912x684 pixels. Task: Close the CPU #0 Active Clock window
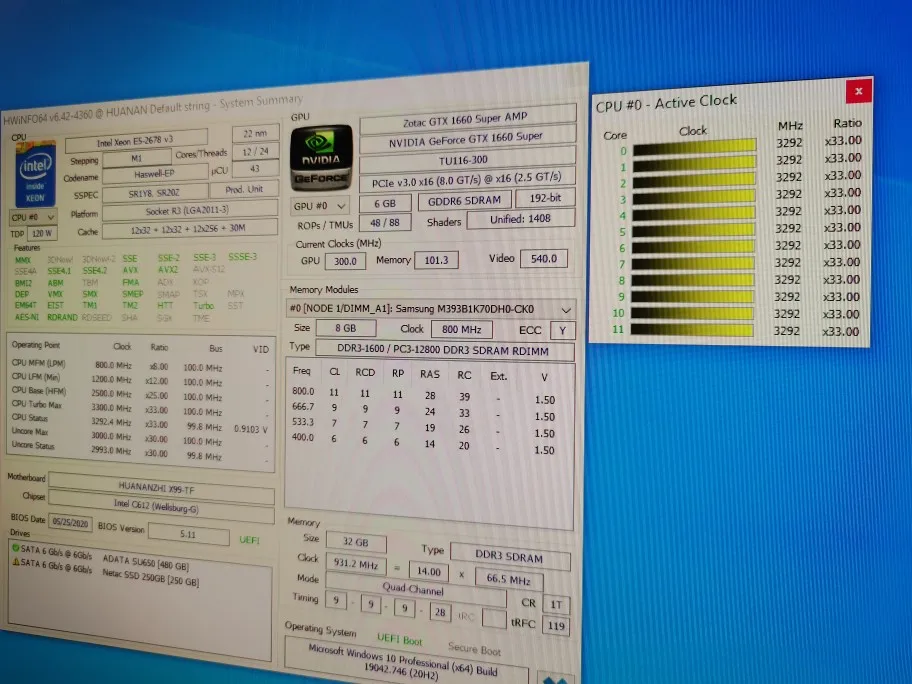858,91
